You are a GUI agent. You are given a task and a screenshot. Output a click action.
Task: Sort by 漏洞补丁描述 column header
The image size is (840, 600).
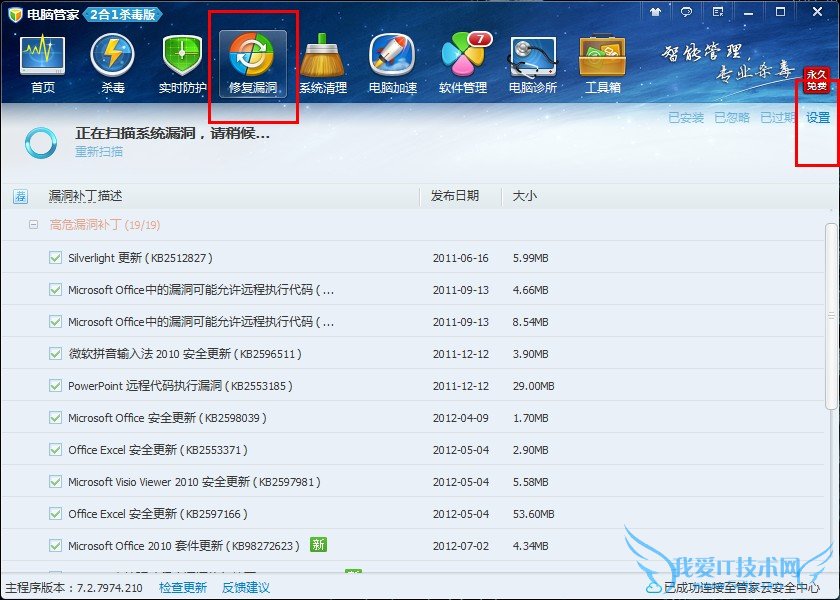[x=85, y=196]
